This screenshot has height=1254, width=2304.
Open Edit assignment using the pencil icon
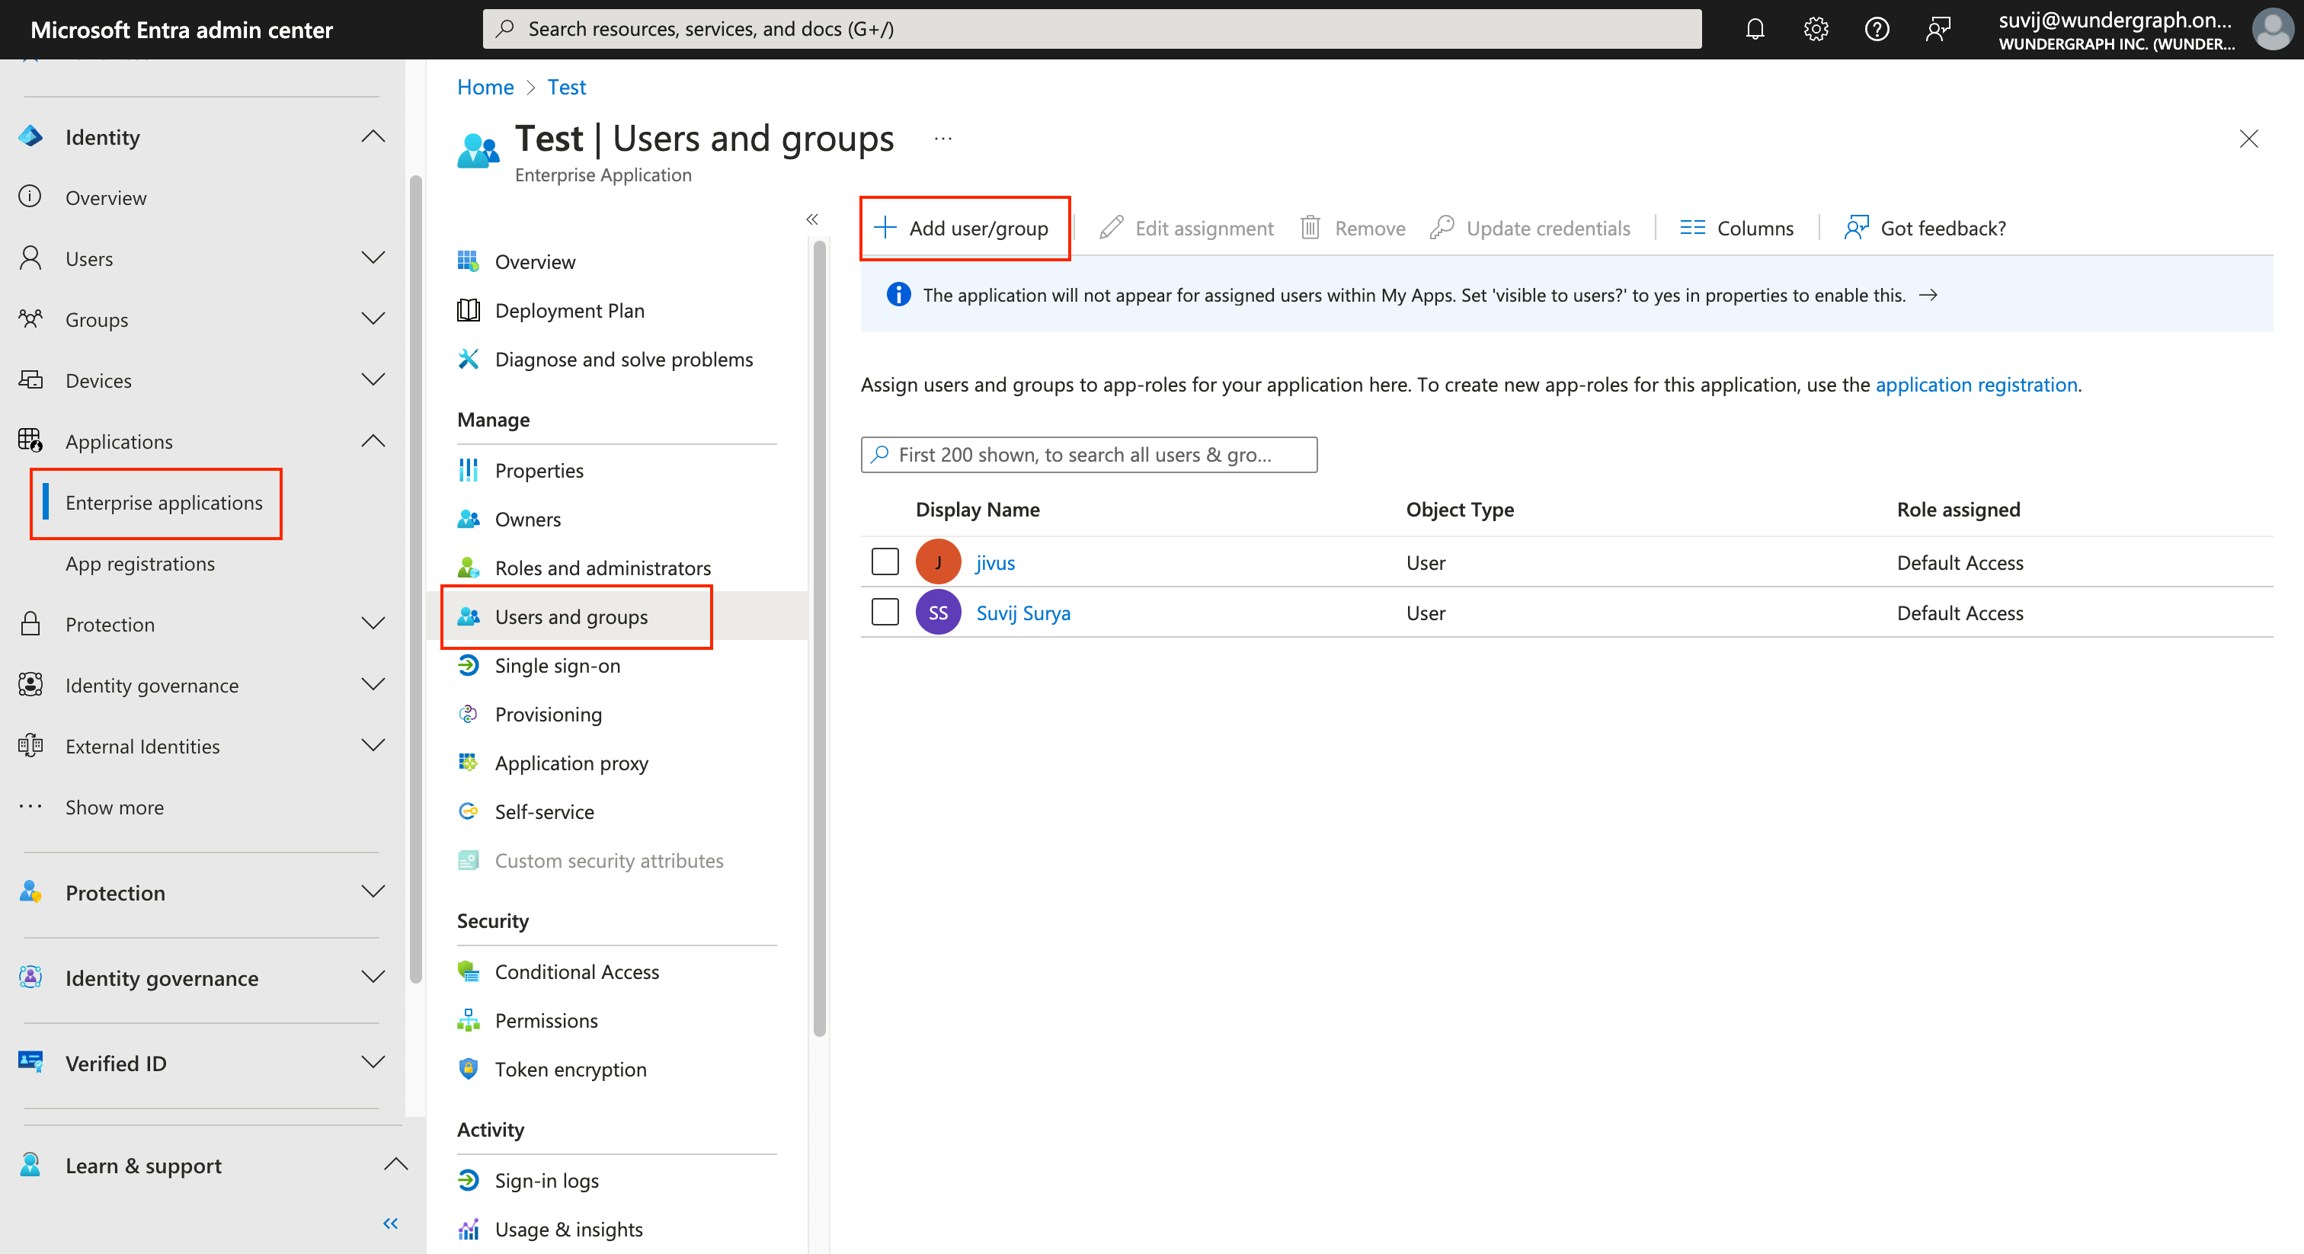(1111, 227)
